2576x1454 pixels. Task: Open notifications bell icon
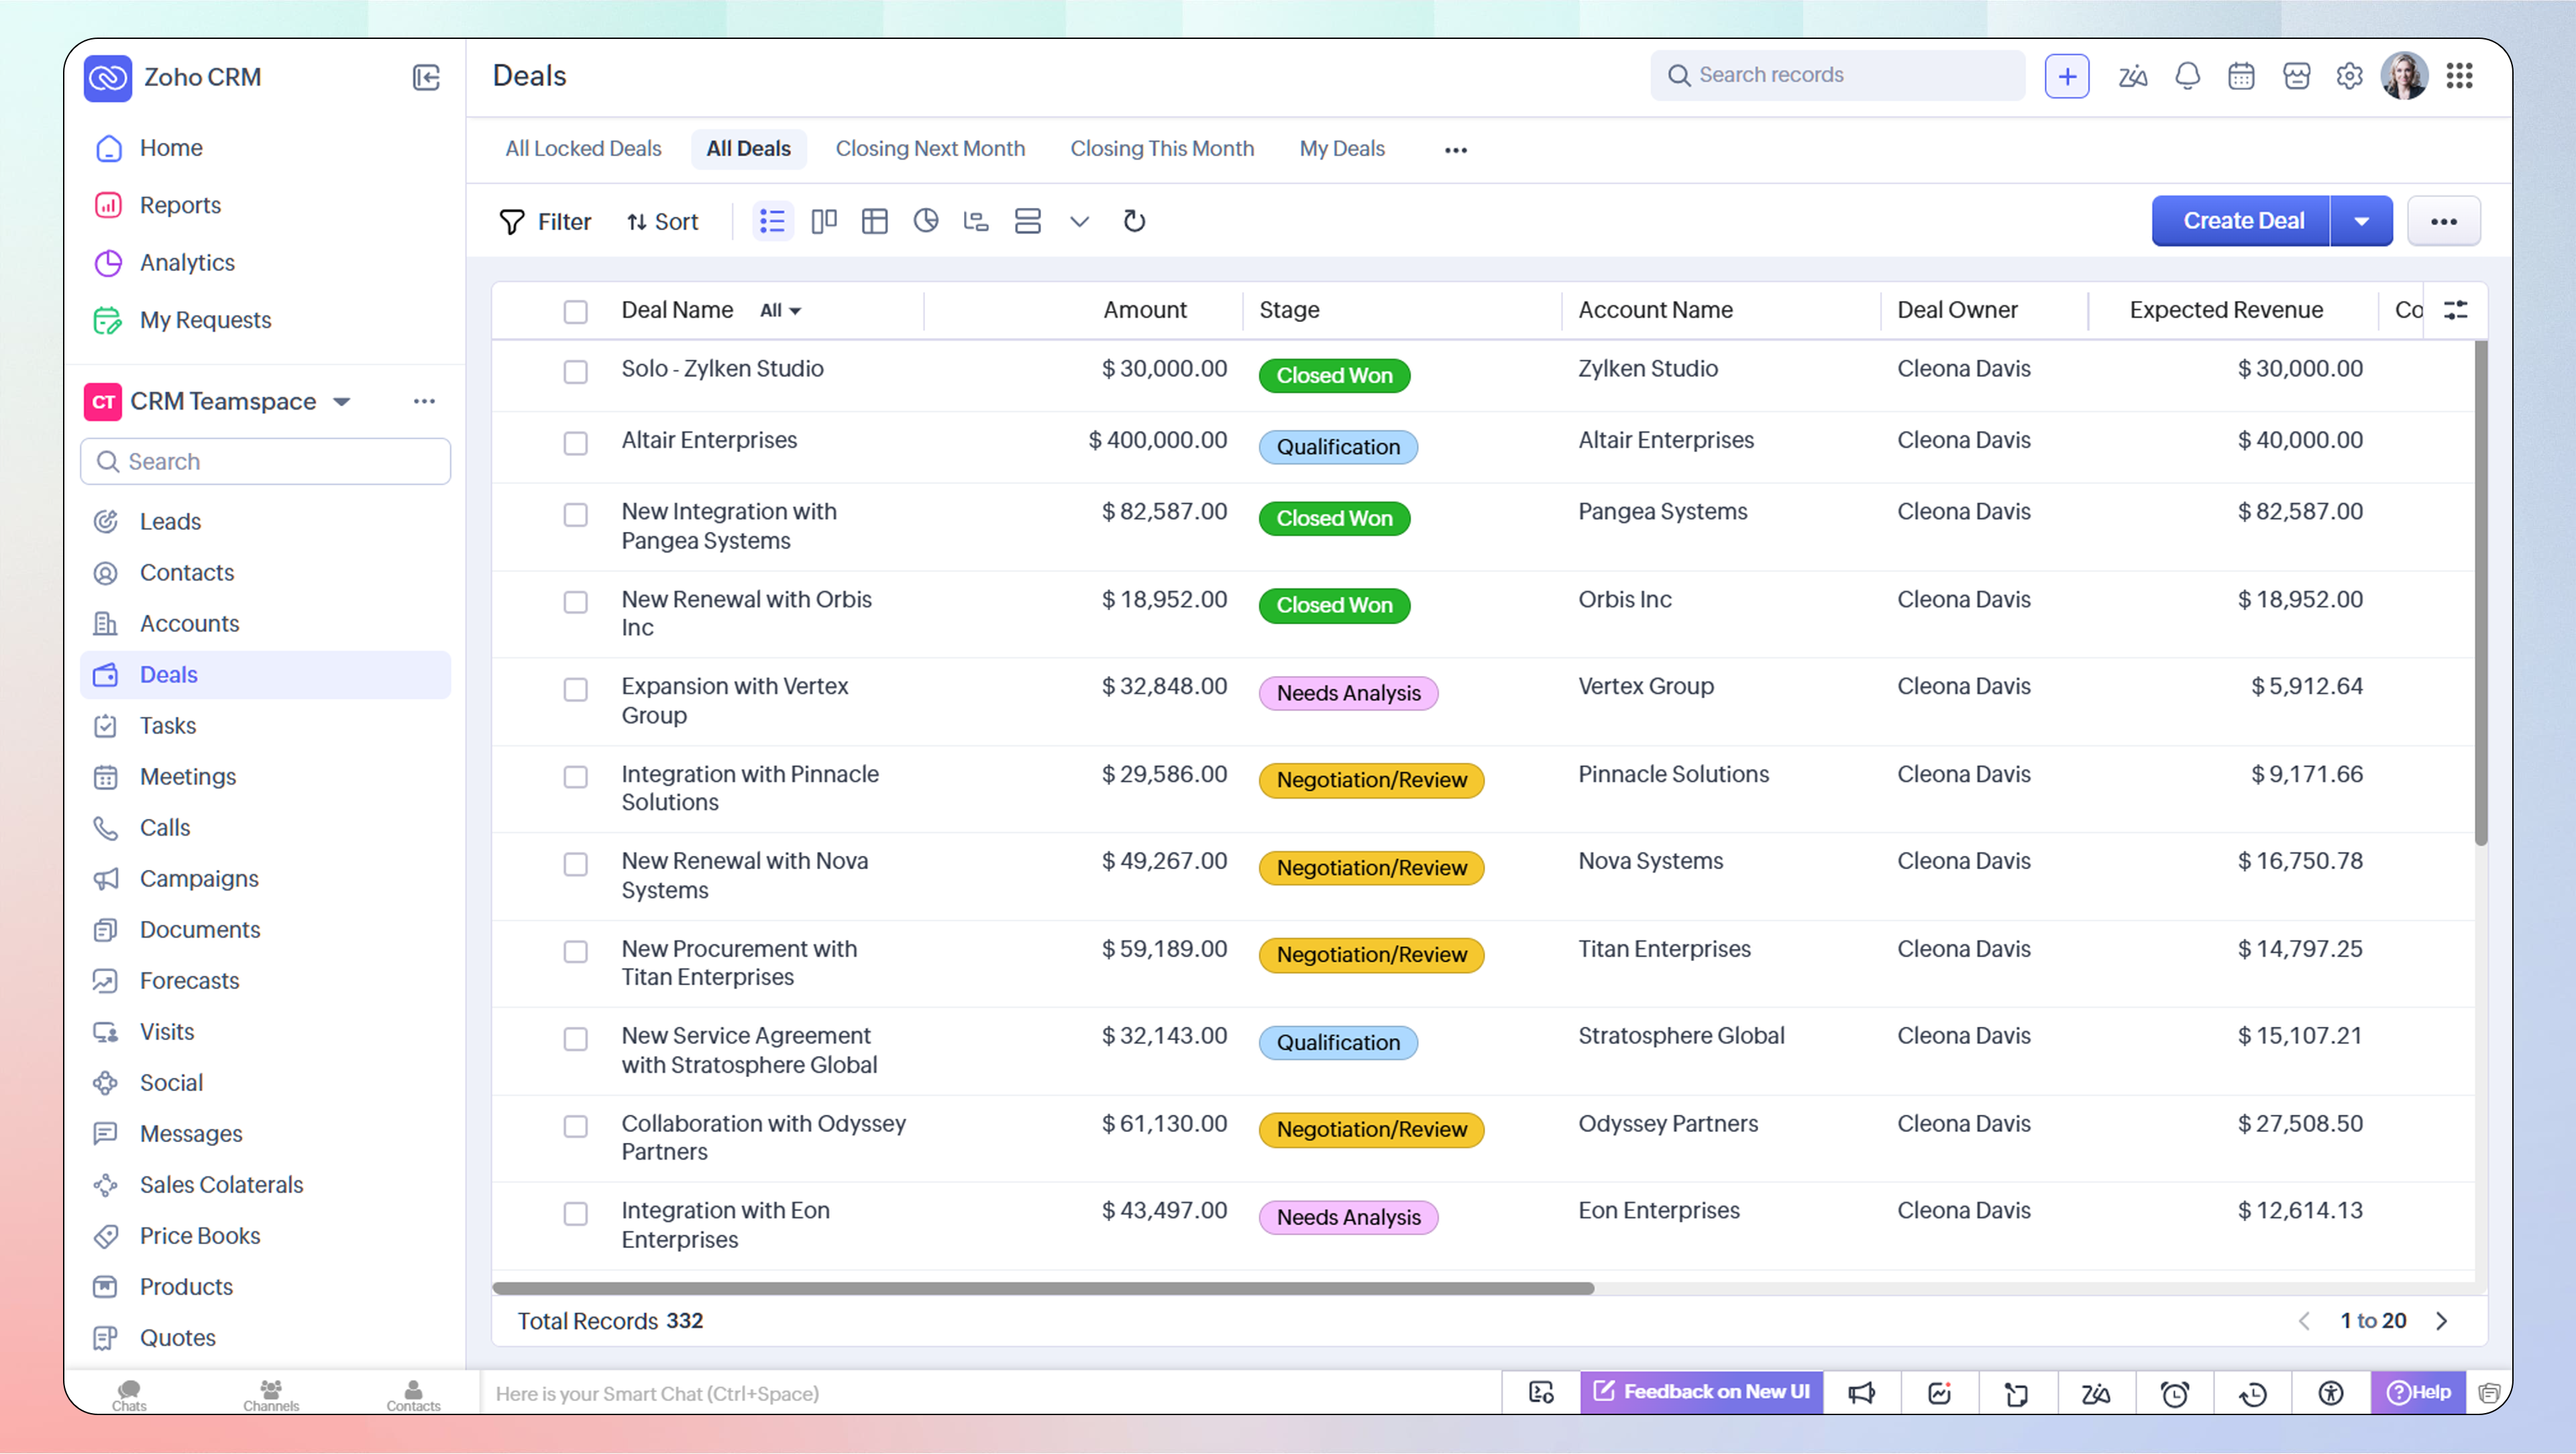[x=2187, y=76]
